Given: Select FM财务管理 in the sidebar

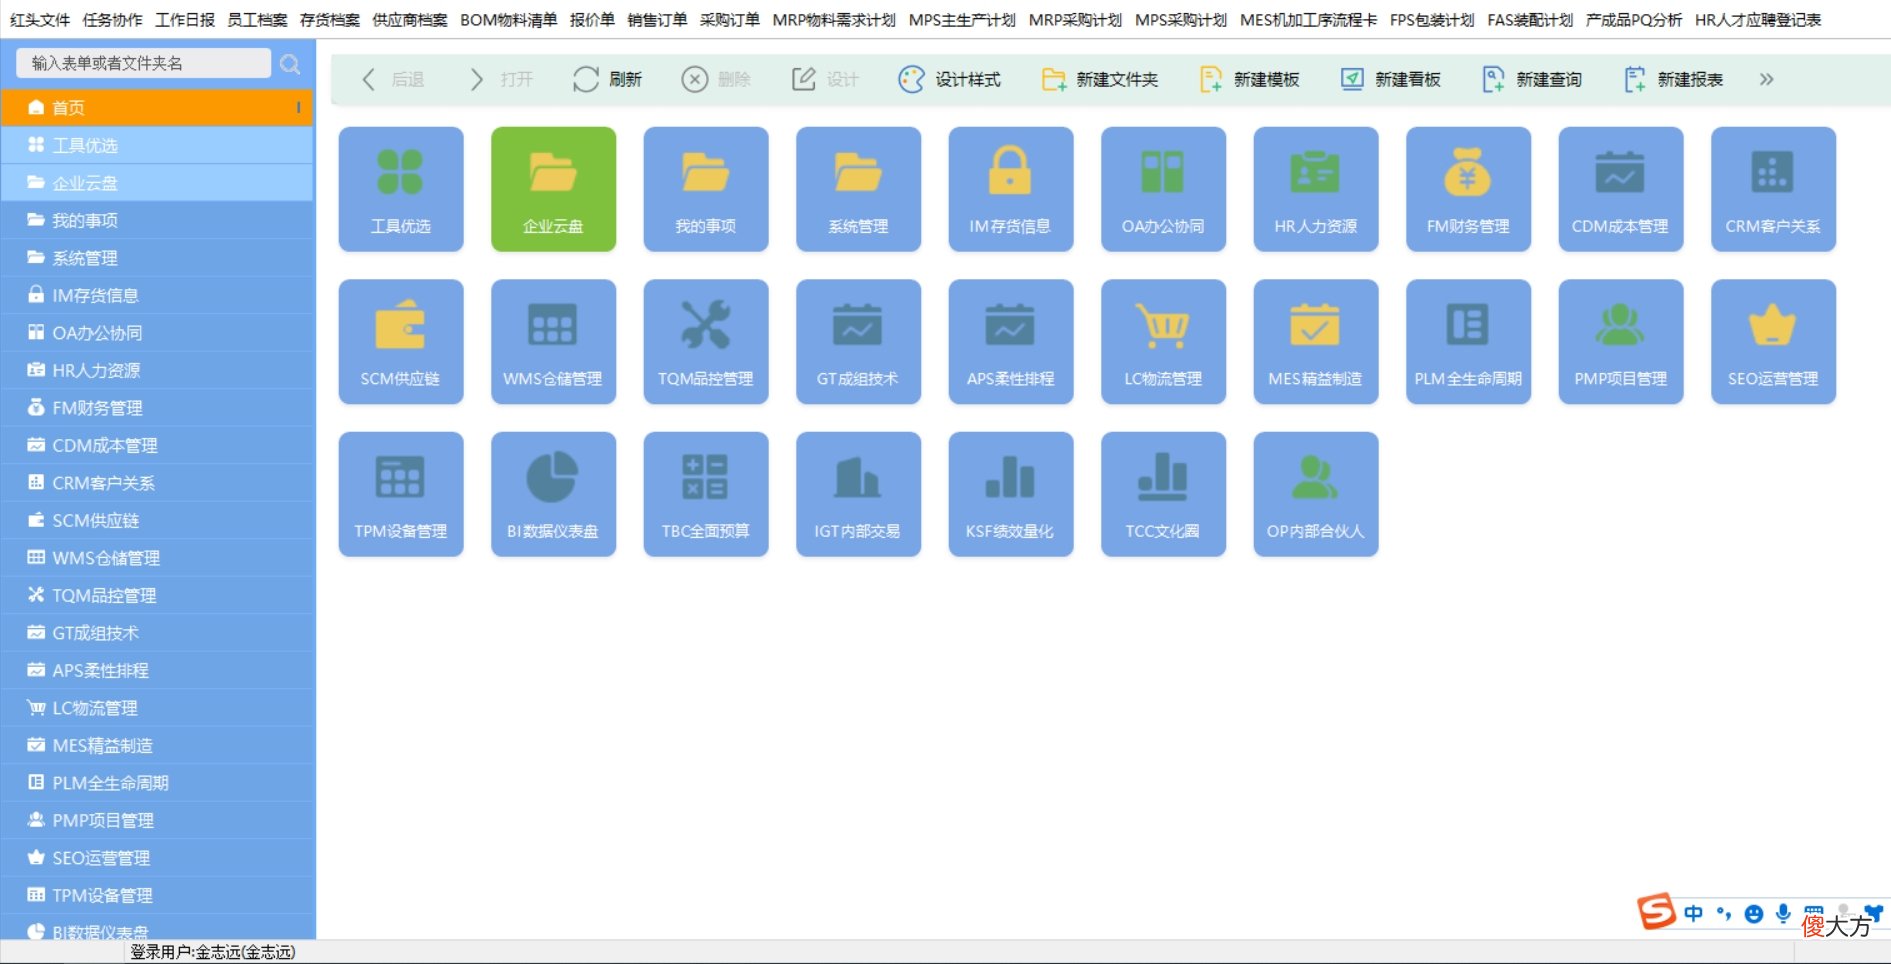Looking at the screenshot, I should [157, 408].
